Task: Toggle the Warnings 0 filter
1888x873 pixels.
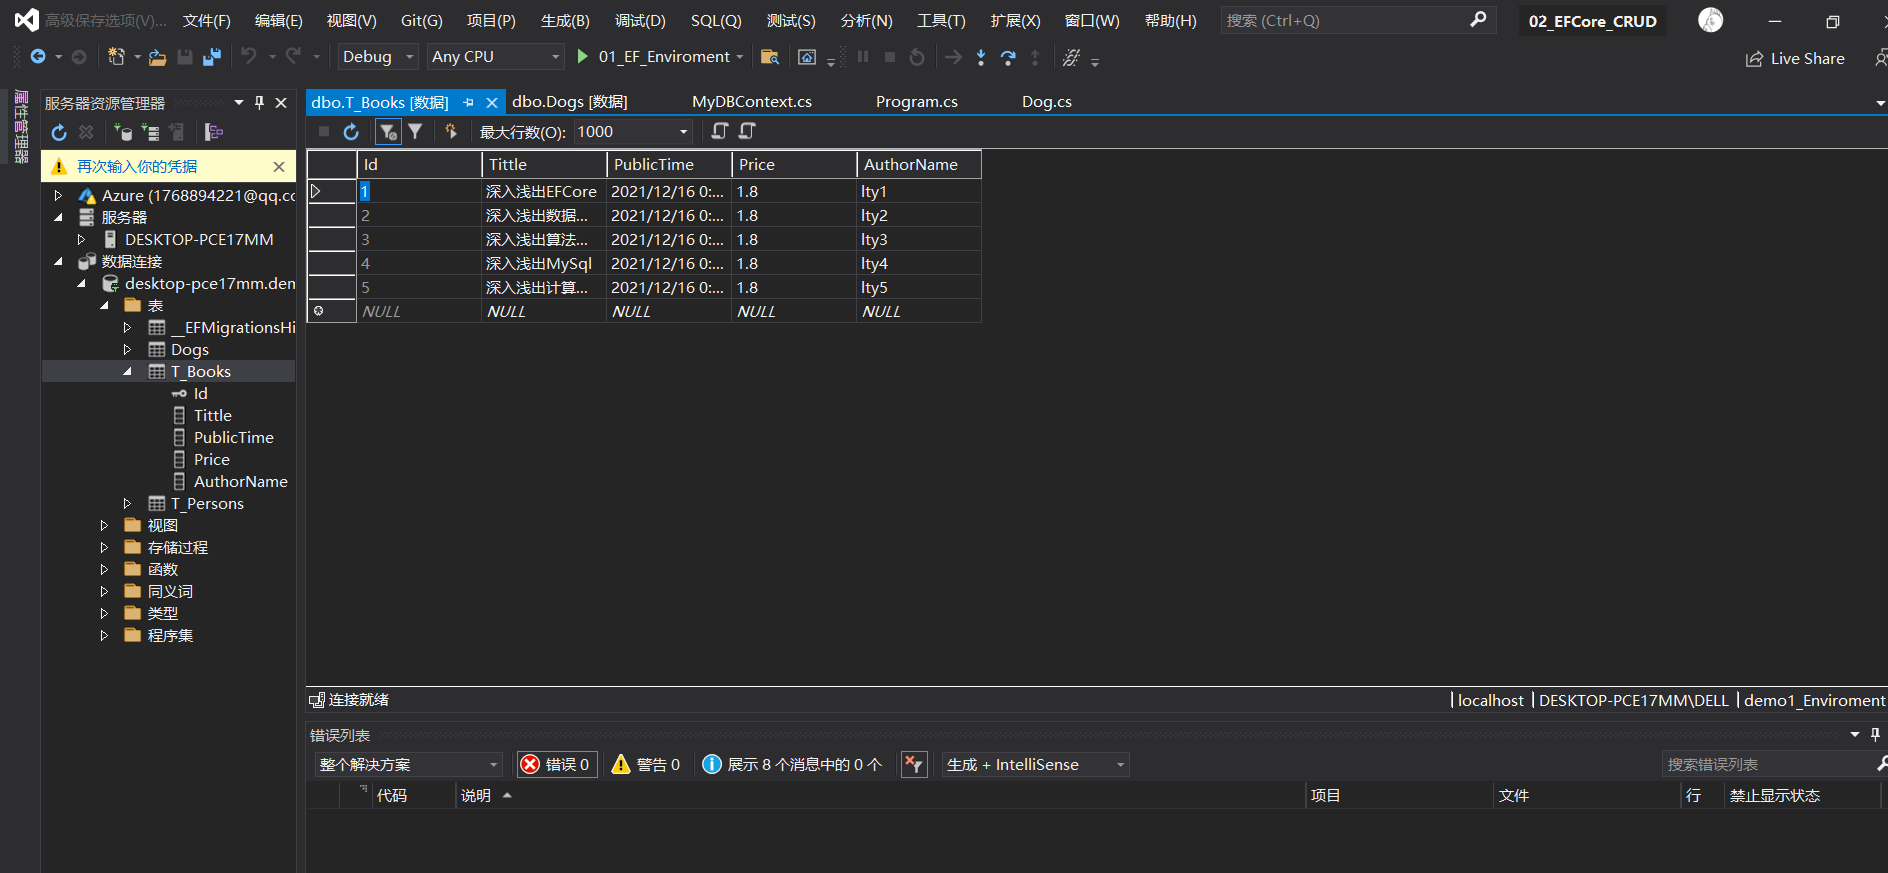Action: [646, 764]
